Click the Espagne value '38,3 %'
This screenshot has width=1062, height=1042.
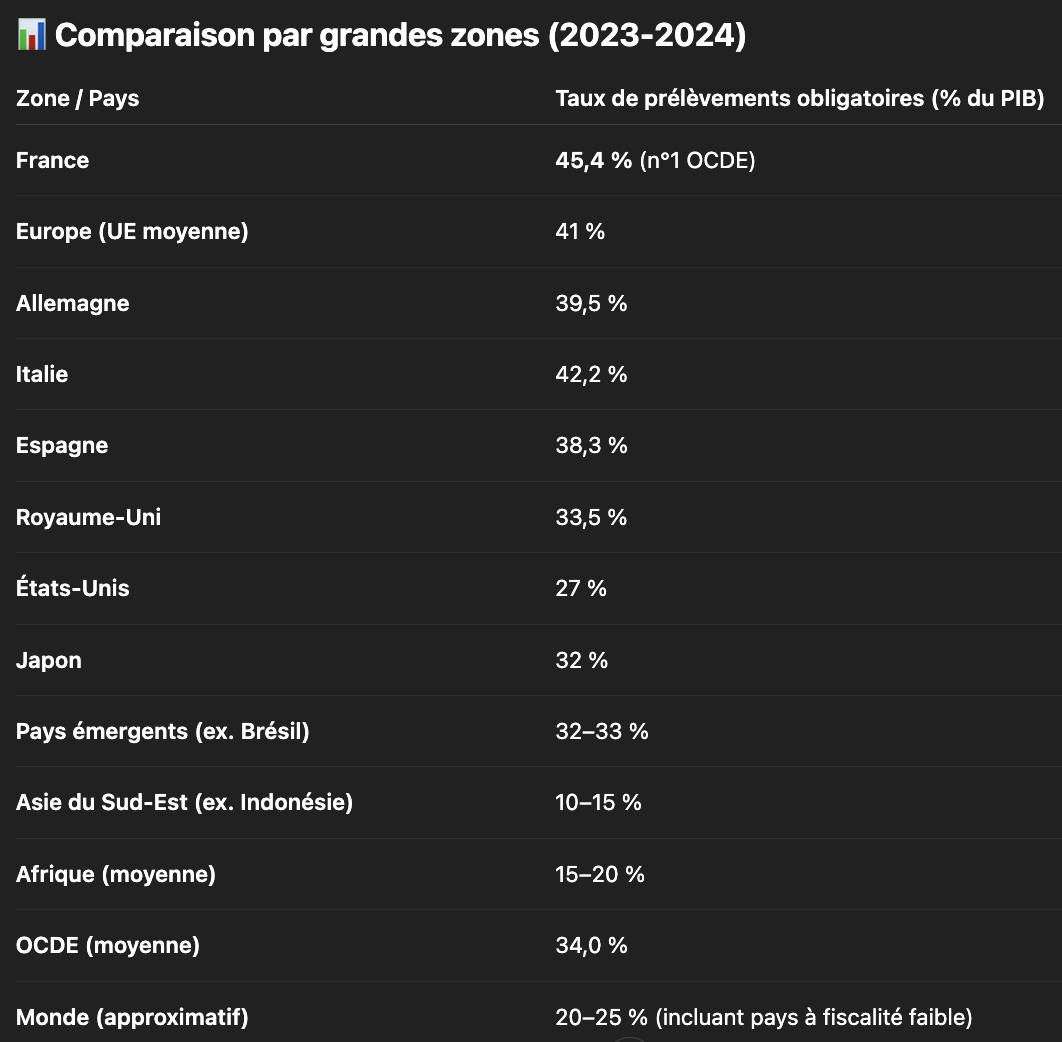tap(591, 446)
